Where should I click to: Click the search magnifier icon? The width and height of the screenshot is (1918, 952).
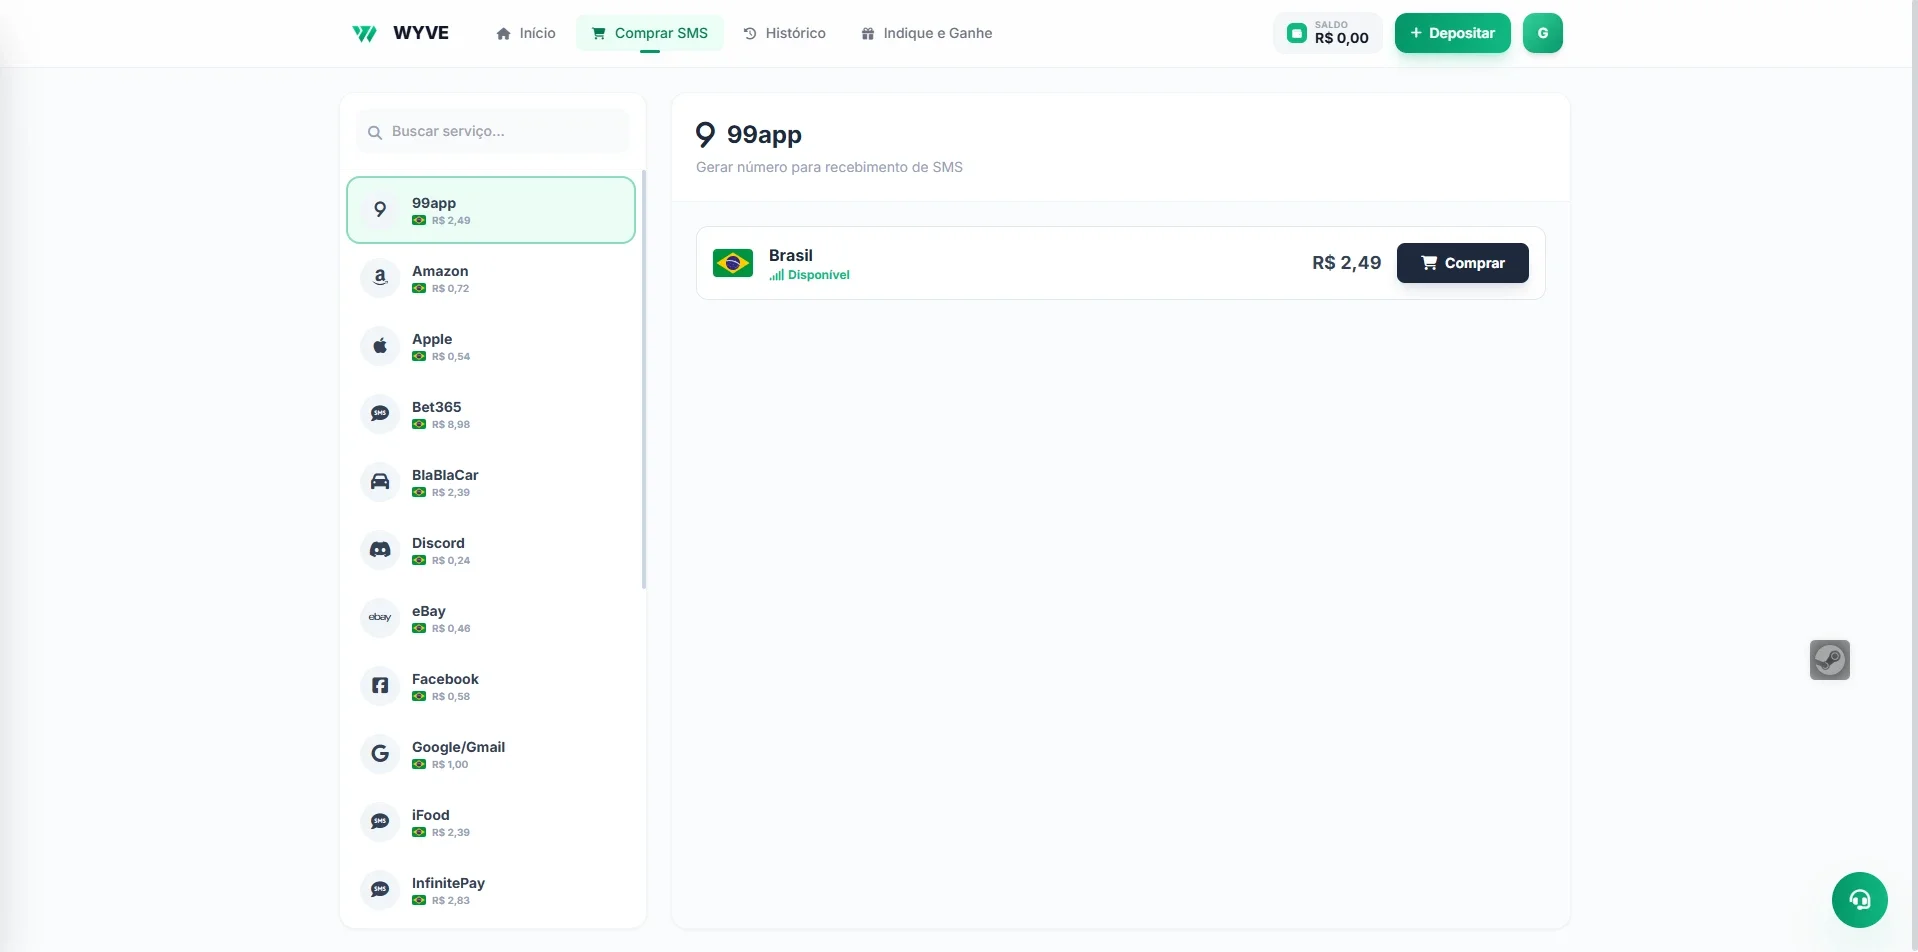[x=375, y=132]
